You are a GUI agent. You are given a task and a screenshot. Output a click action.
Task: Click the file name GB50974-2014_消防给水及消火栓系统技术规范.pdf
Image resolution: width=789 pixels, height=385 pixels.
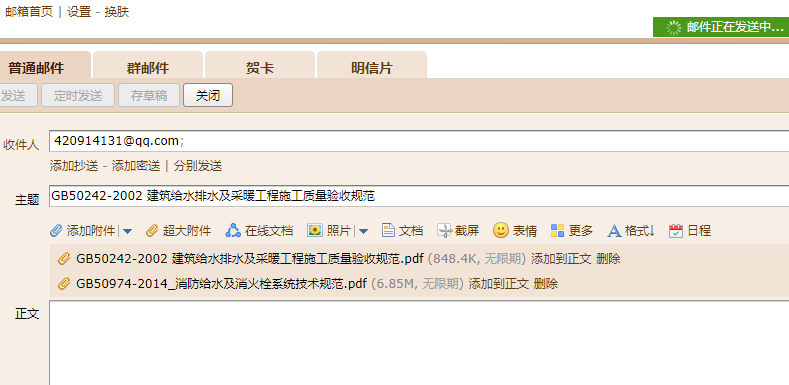pos(221,284)
